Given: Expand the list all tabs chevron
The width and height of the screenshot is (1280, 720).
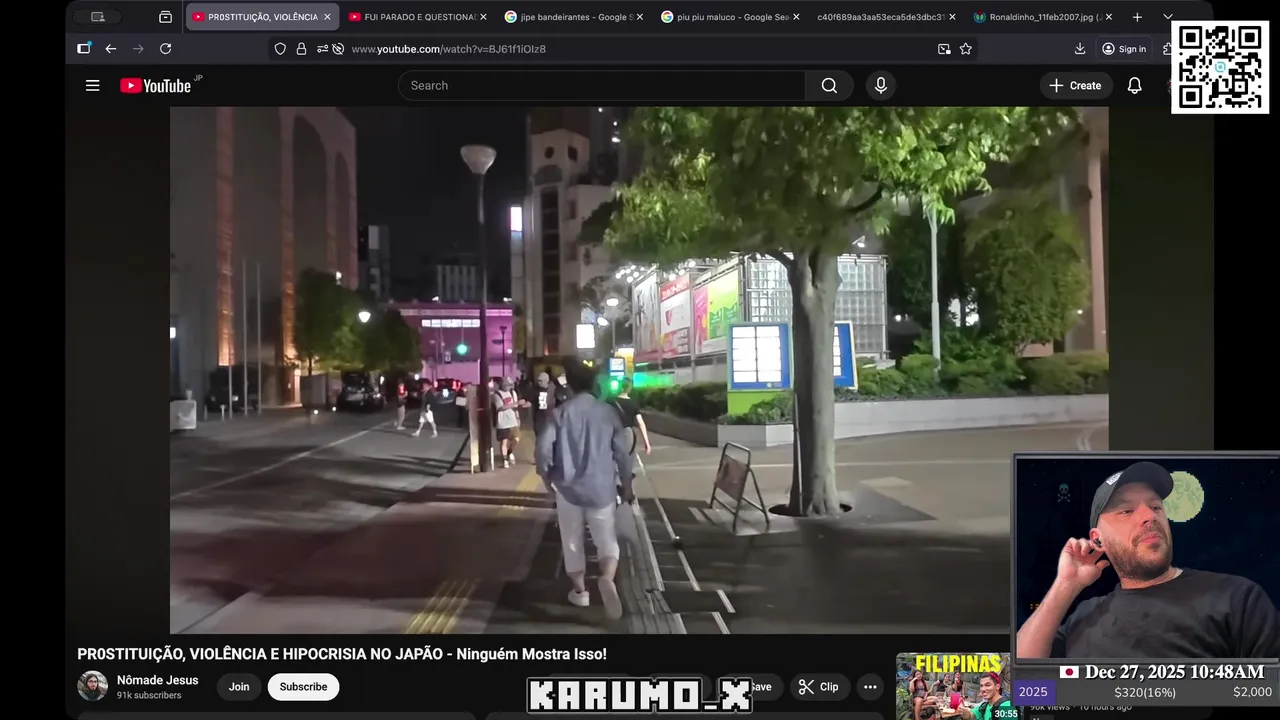Looking at the screenshot, I should (x=1167, y=17).
